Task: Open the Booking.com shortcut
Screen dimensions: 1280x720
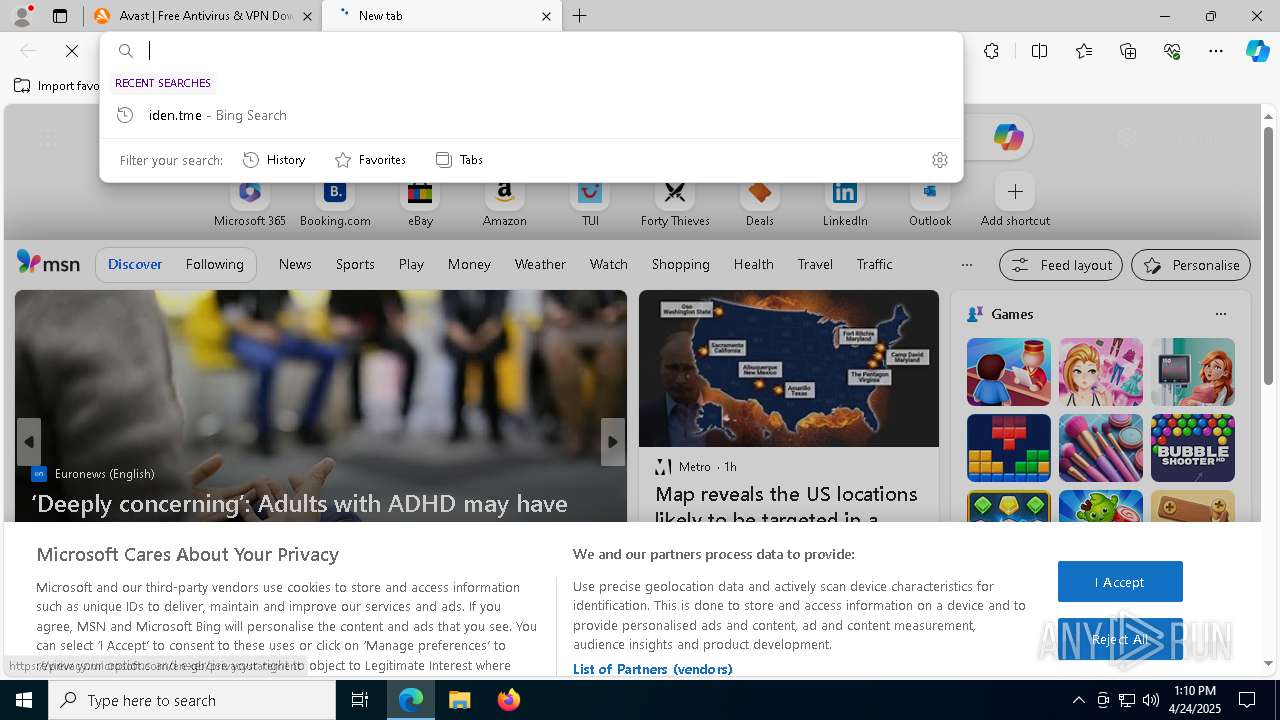Action: click(335, 203)
